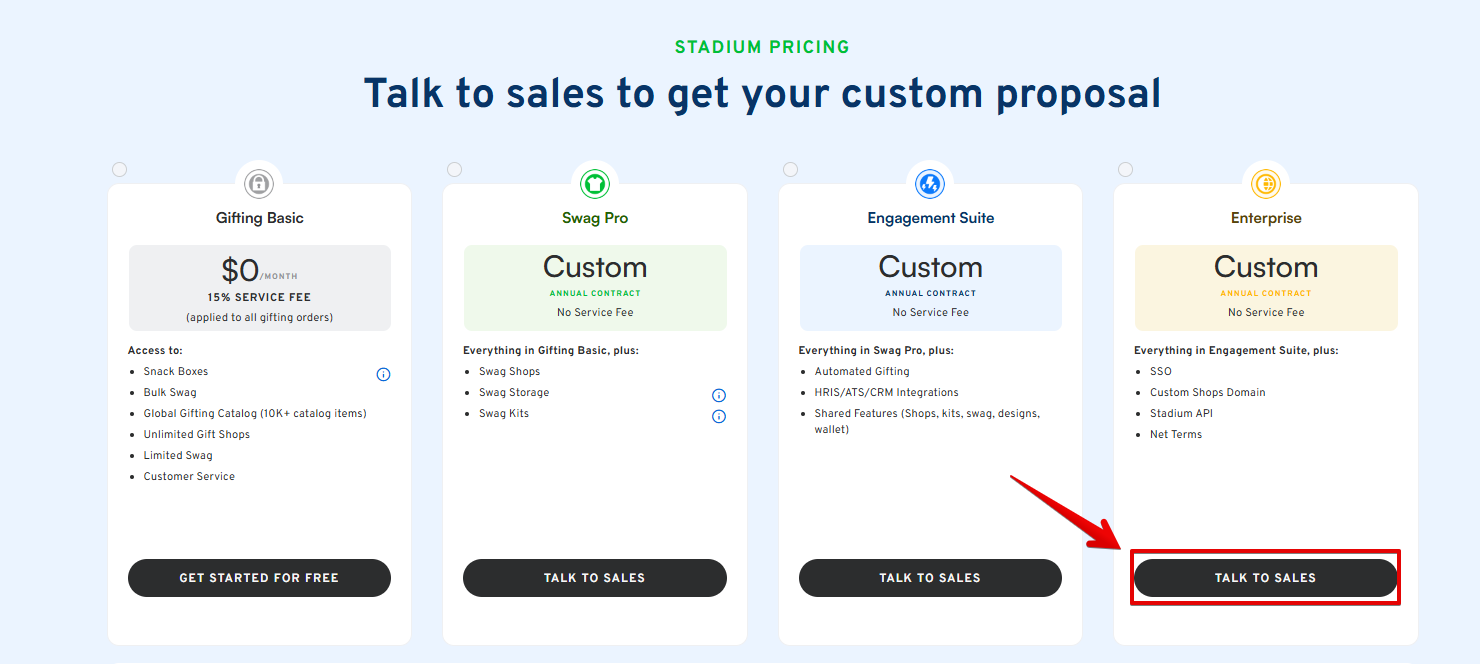Click the green Swag Pro shirt icon
The width and height of the screenshot is (1480, 664).
coord(595,184)
